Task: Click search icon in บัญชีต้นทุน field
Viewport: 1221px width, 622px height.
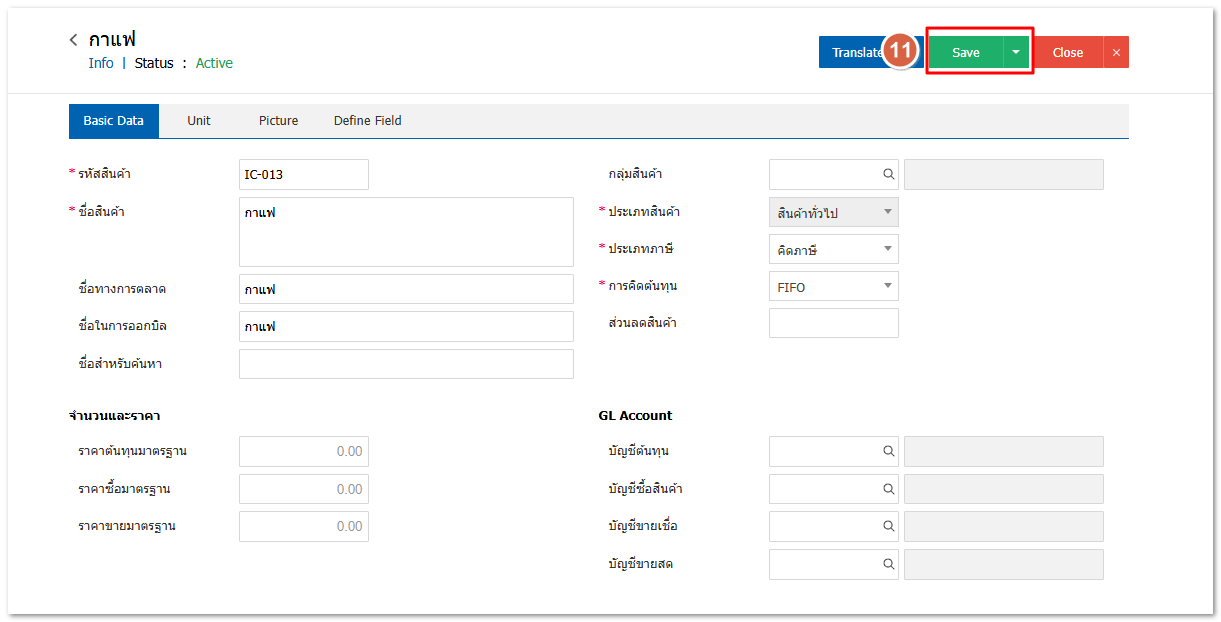Action: [x=888, y=452]
